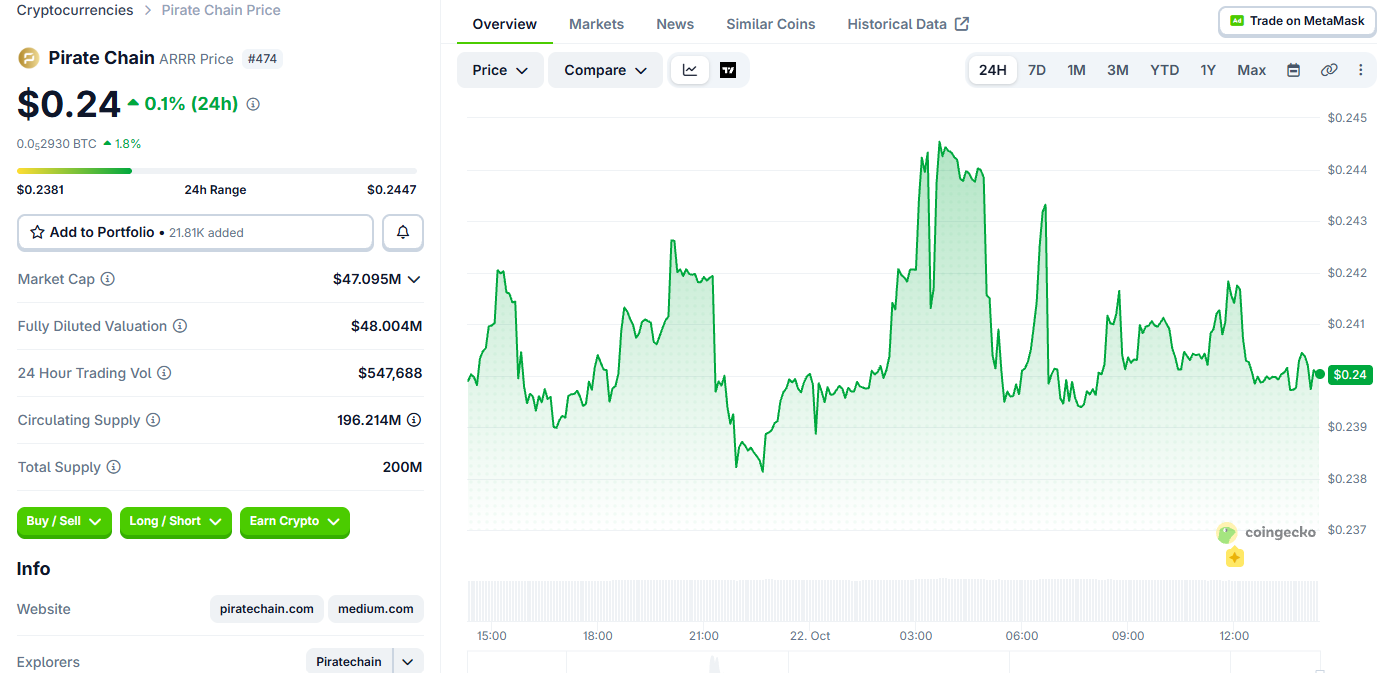Open the Compare dropdown
Viewport: 1386px width, 673px height.
click(605, 70)
